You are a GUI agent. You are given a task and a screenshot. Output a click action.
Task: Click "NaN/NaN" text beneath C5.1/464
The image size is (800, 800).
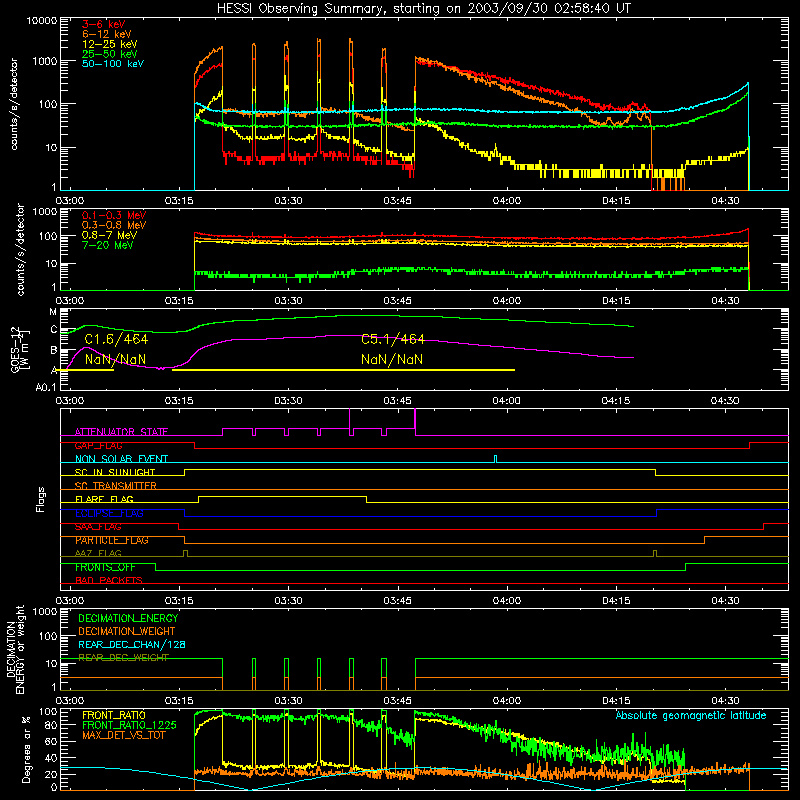click(x=392, y=359)
